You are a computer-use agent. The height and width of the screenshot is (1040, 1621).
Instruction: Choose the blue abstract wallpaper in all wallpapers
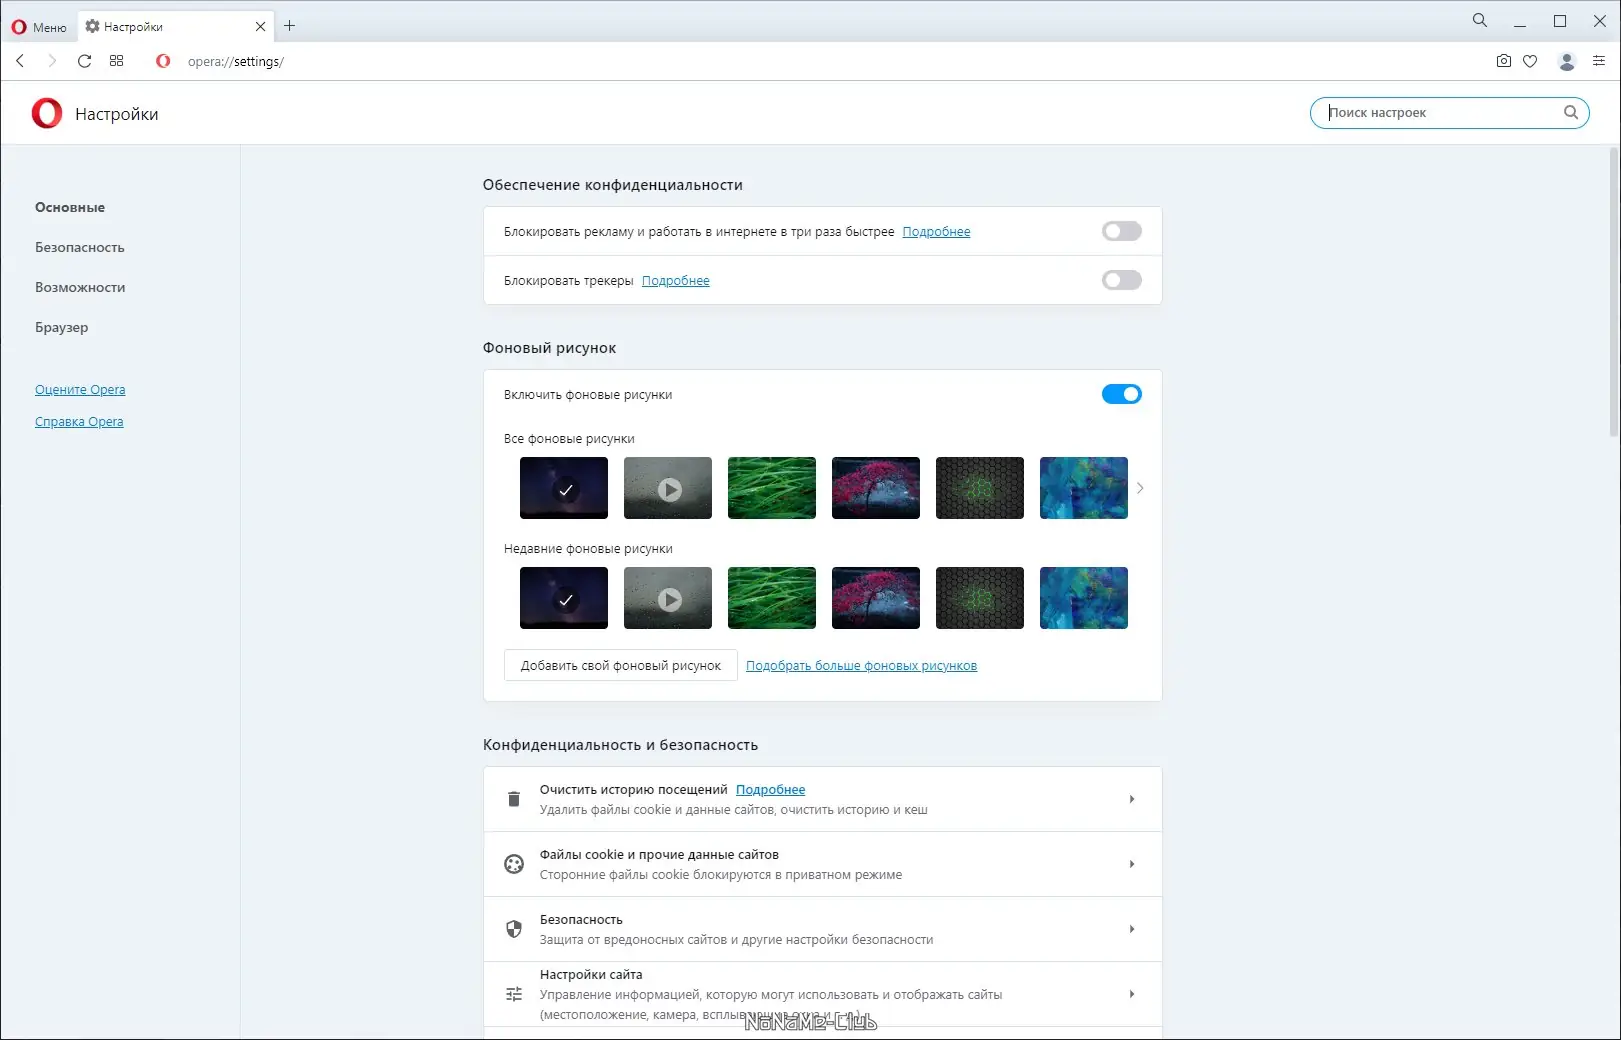[x=1084, y=488]
